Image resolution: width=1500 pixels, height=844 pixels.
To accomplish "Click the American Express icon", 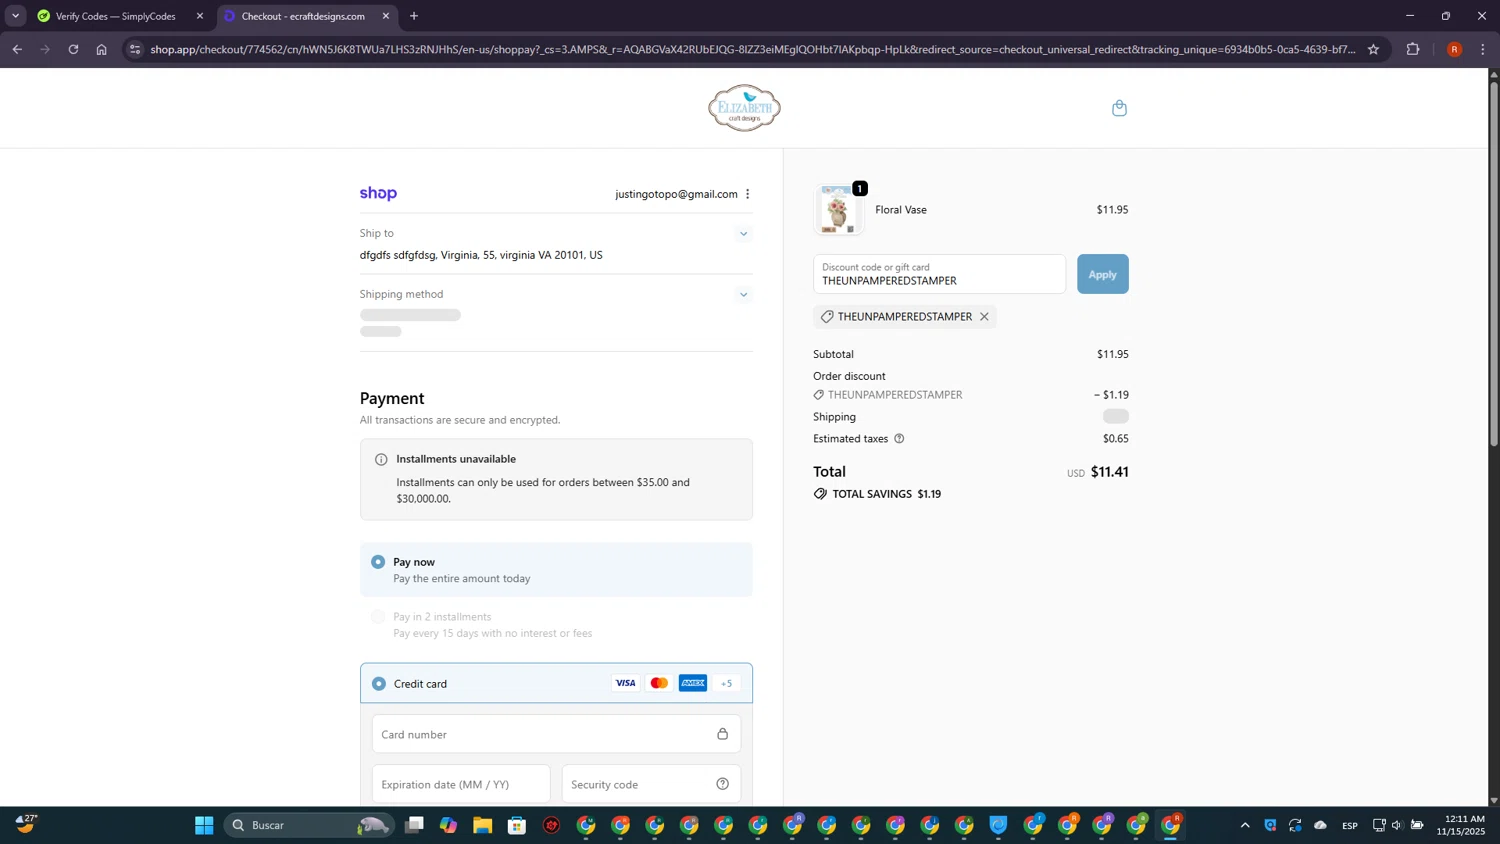I will click(693, 683).
